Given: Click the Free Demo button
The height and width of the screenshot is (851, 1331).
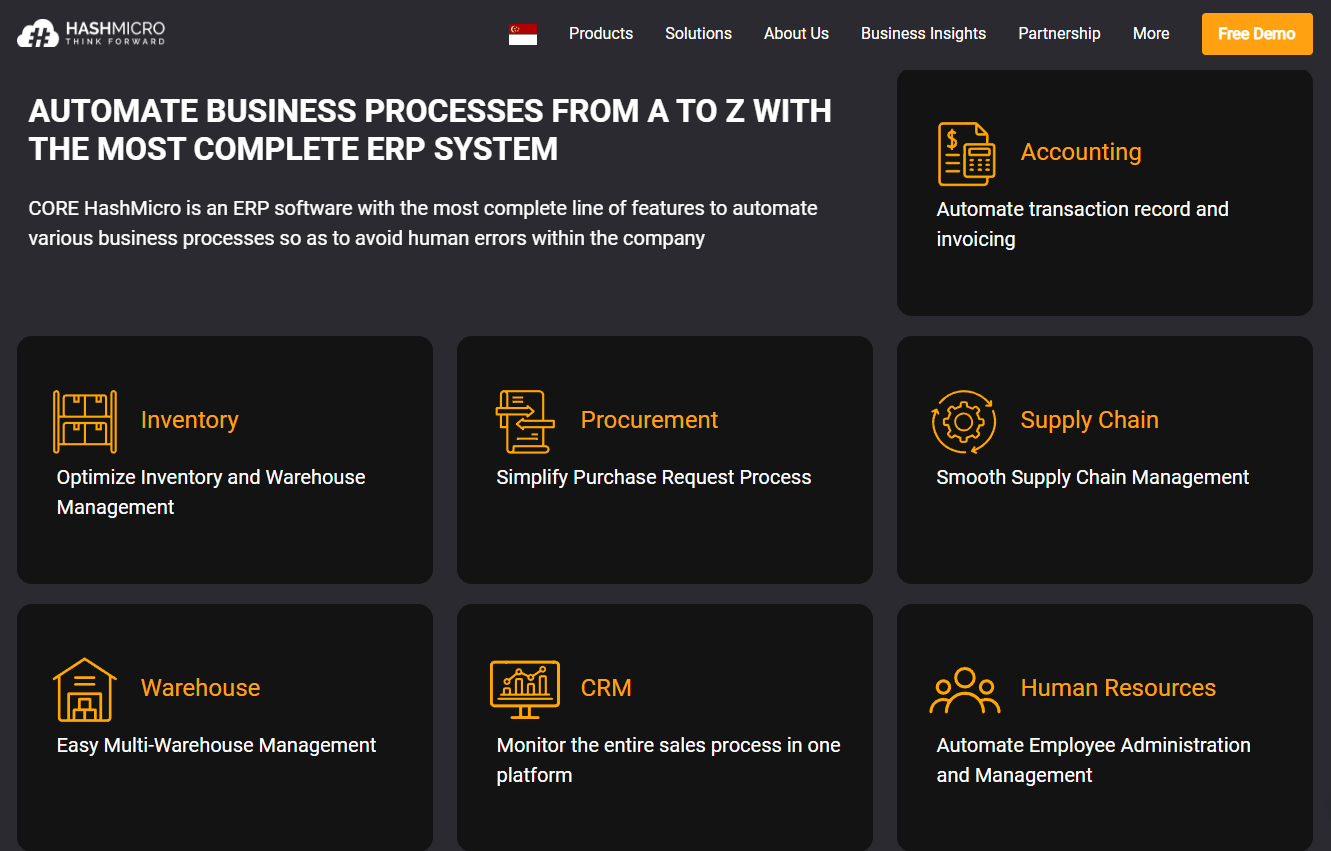Looking at the screenshot, I should pyautogui.click(x=1257, y=34).
